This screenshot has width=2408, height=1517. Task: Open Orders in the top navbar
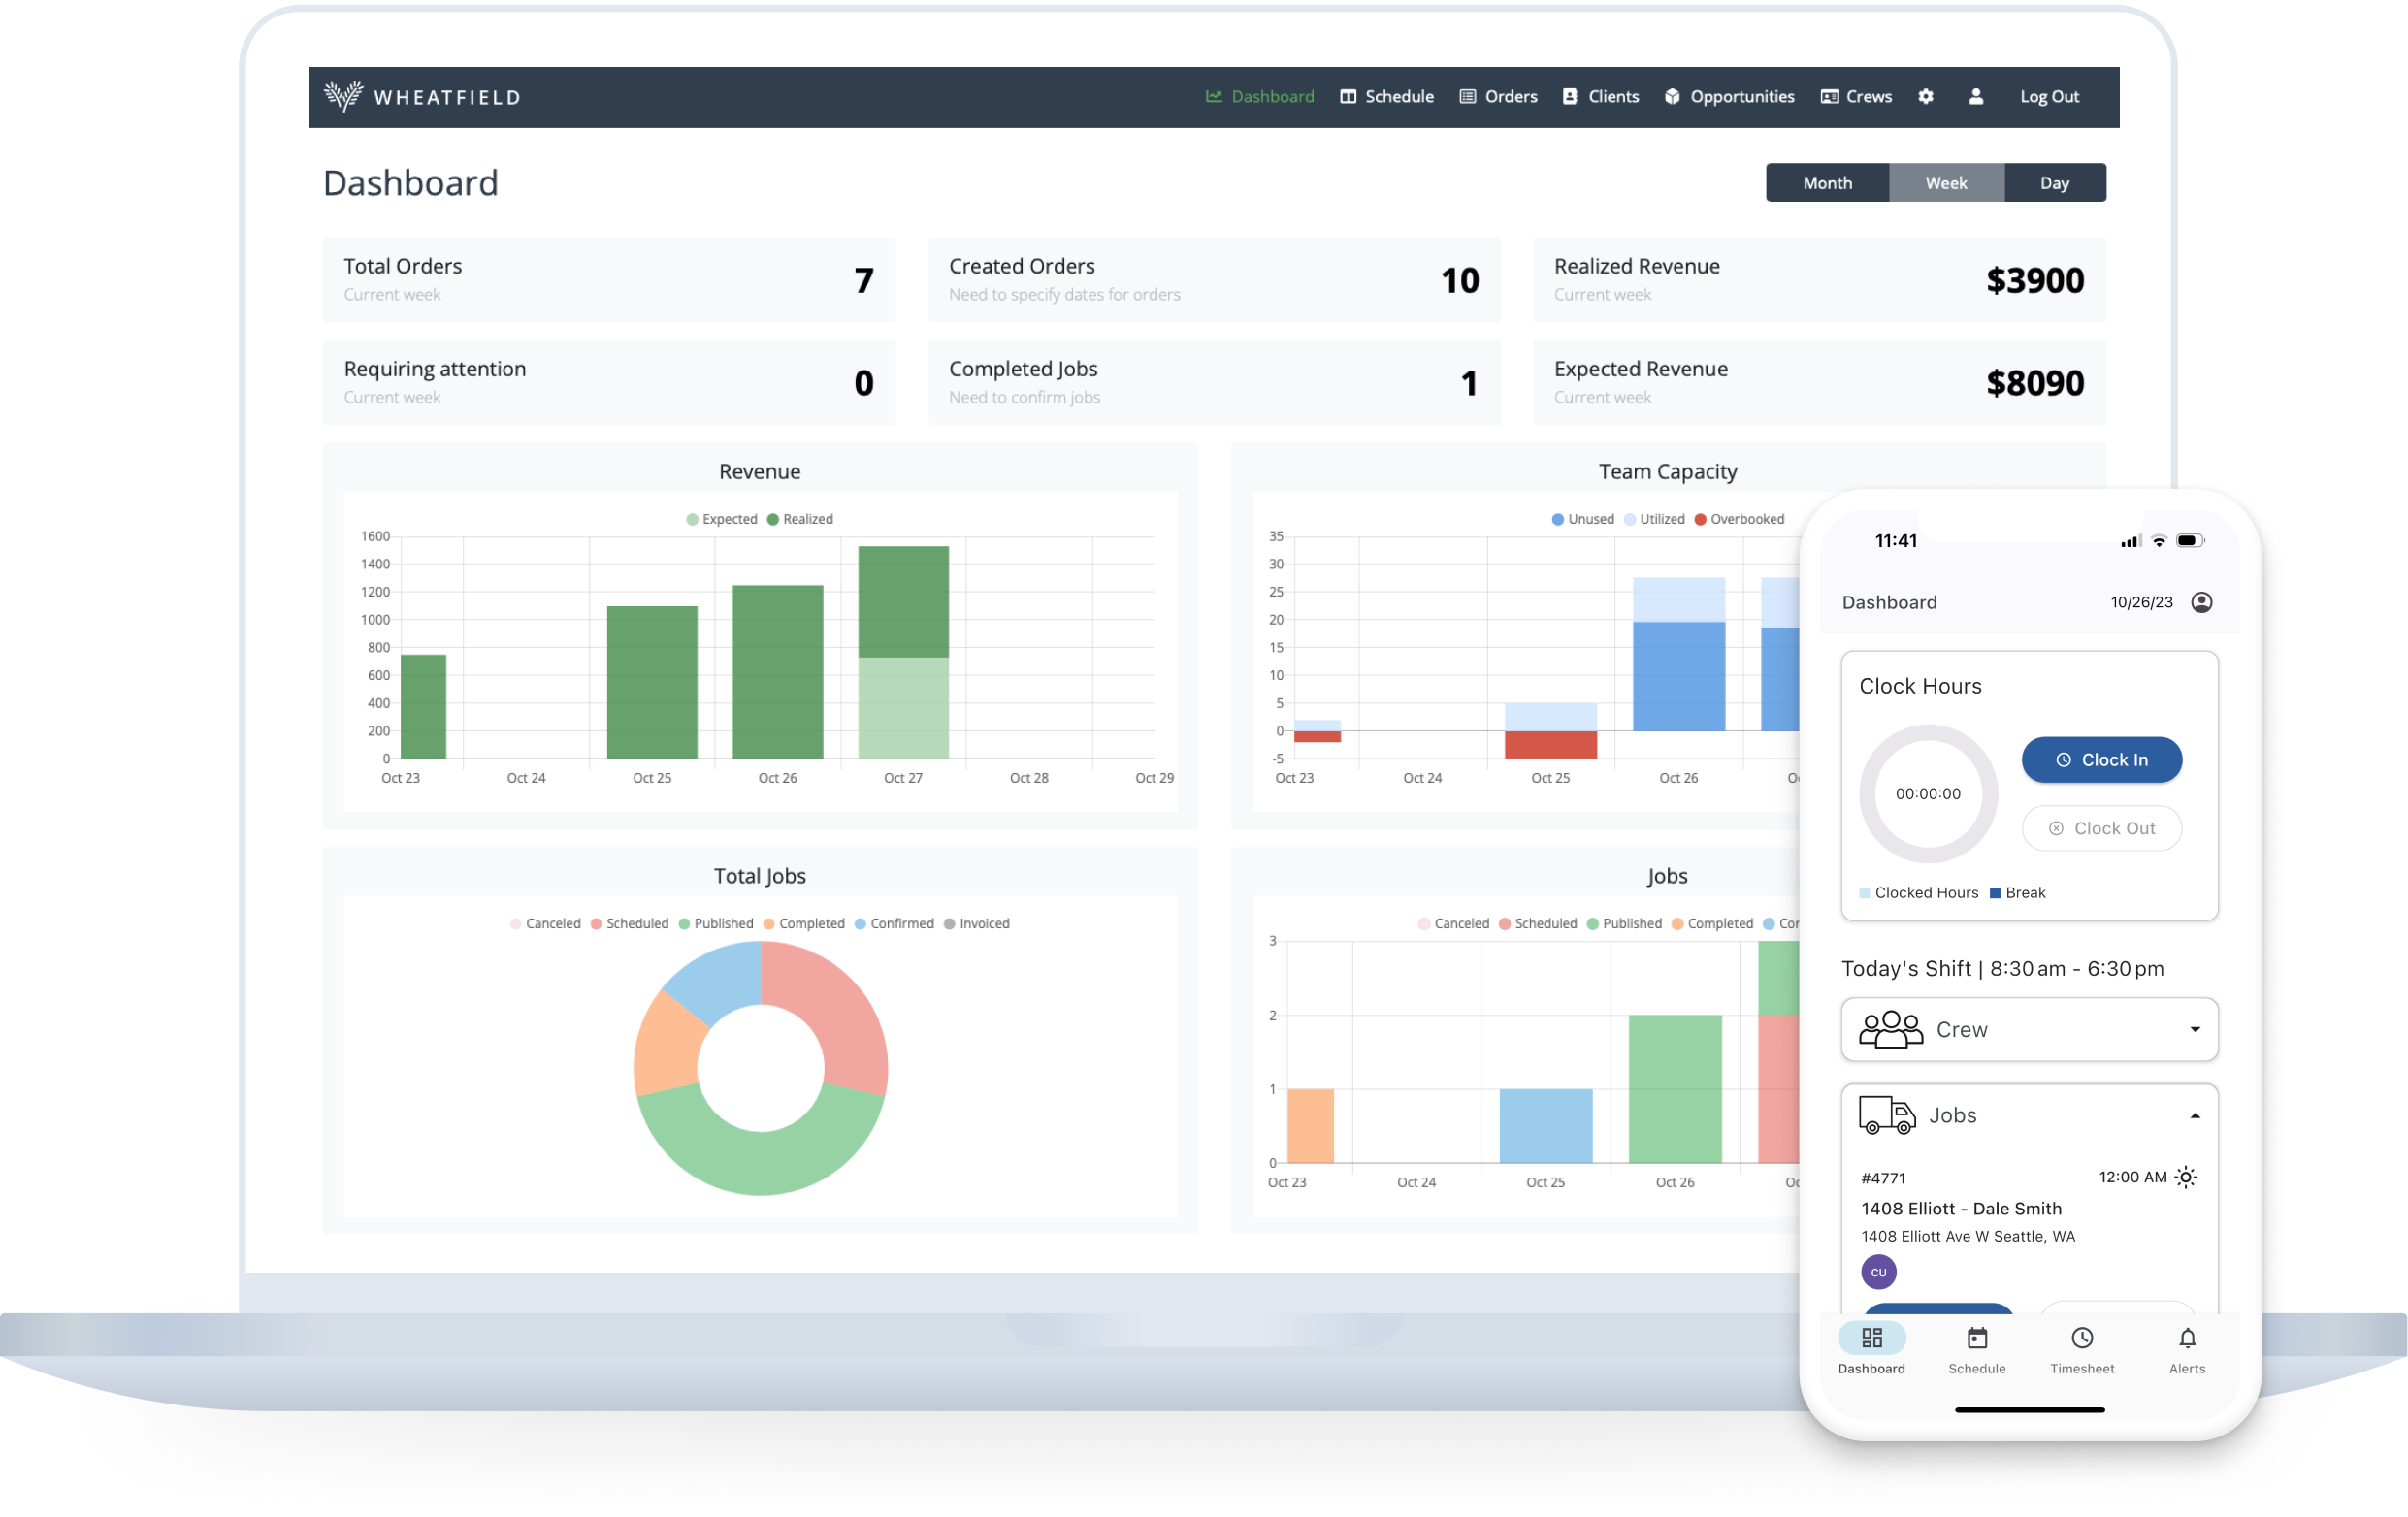coord(1498,97)
